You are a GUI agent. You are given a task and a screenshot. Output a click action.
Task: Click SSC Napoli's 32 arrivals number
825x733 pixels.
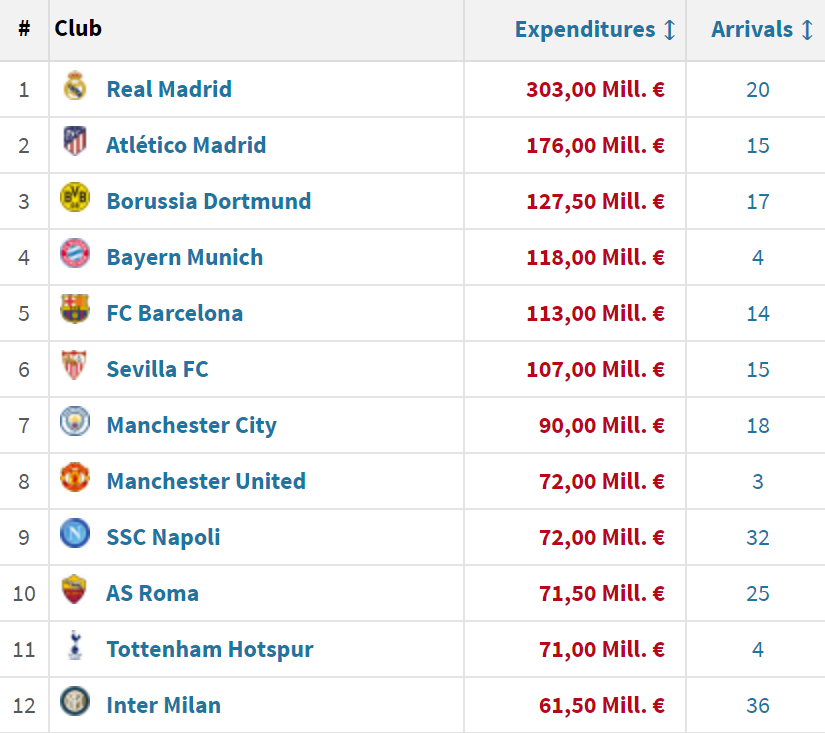pyautogui.click(x=758, y=537)
